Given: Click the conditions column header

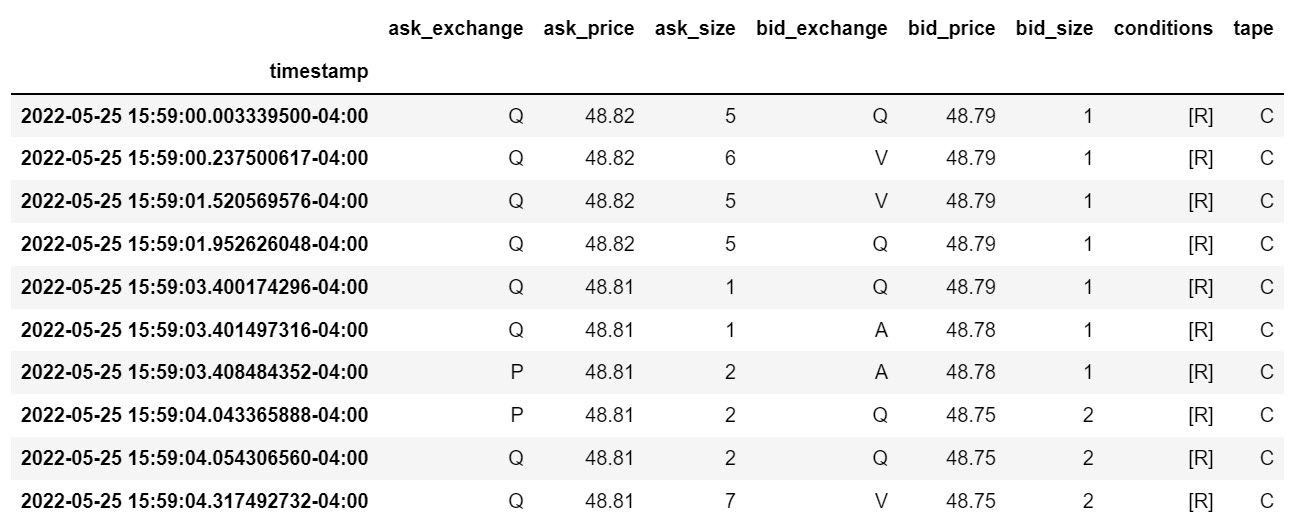Looking at the screenshot, I should pos(1163,29).
